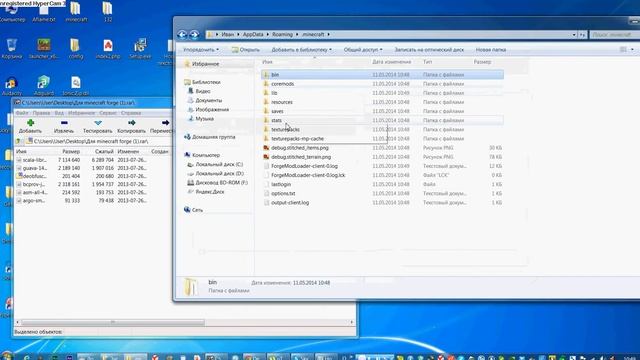Sort archive list by Размер column

pos(71,151)
